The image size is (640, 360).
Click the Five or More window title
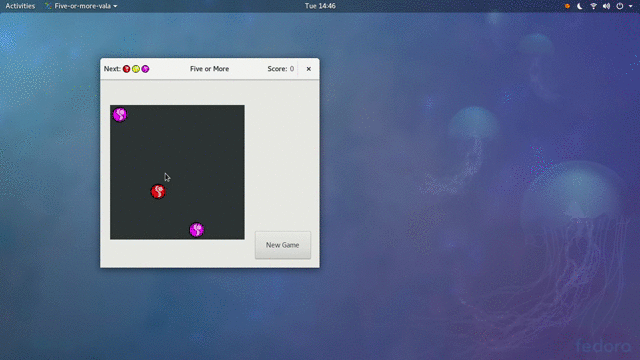(x=209, y=69)
